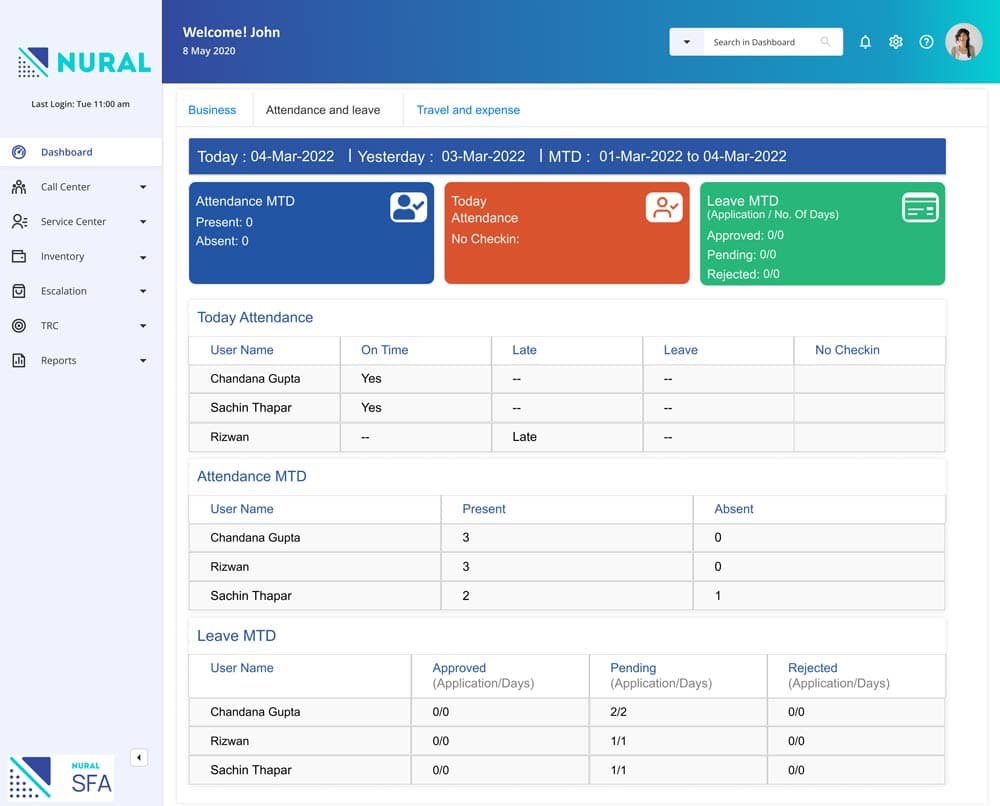Expand the Service Center menu chevron
The image size is (1000, 806).
click(x=141, y=221)
